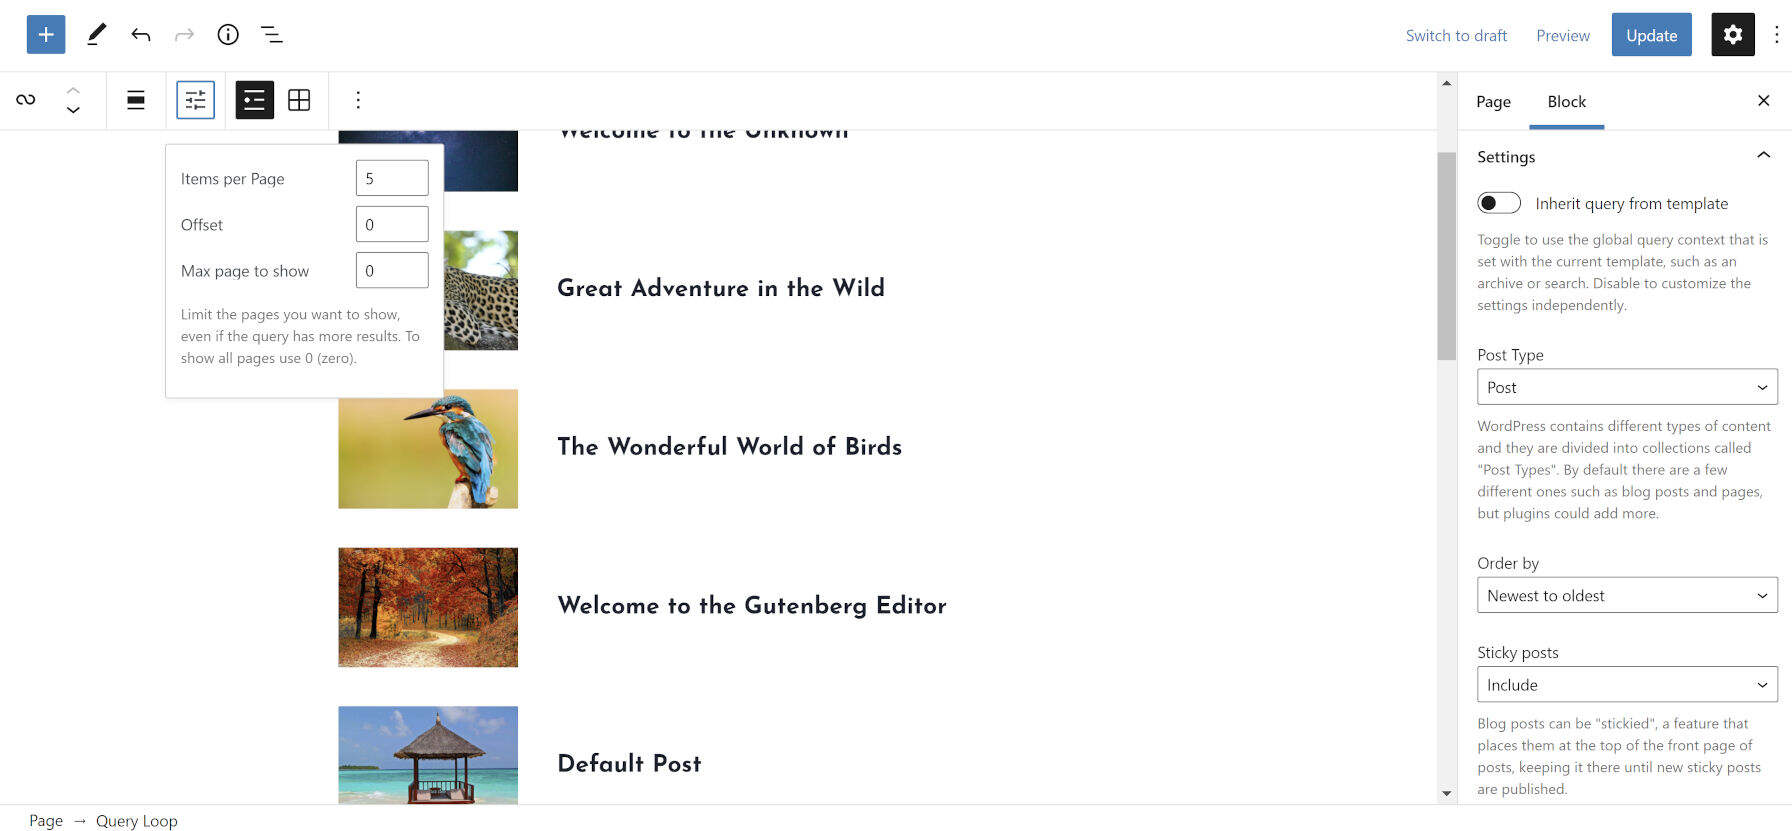Screen dimensions: 1792x831
Task: Undo the last change
Action: click(x=140, y=34)
